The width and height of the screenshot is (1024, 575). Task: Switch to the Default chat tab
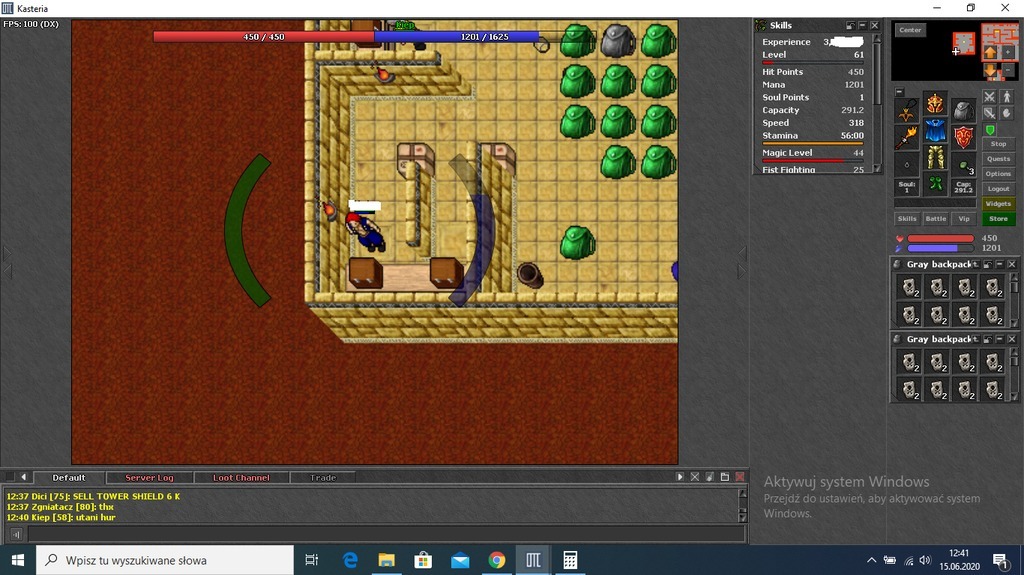69,478
